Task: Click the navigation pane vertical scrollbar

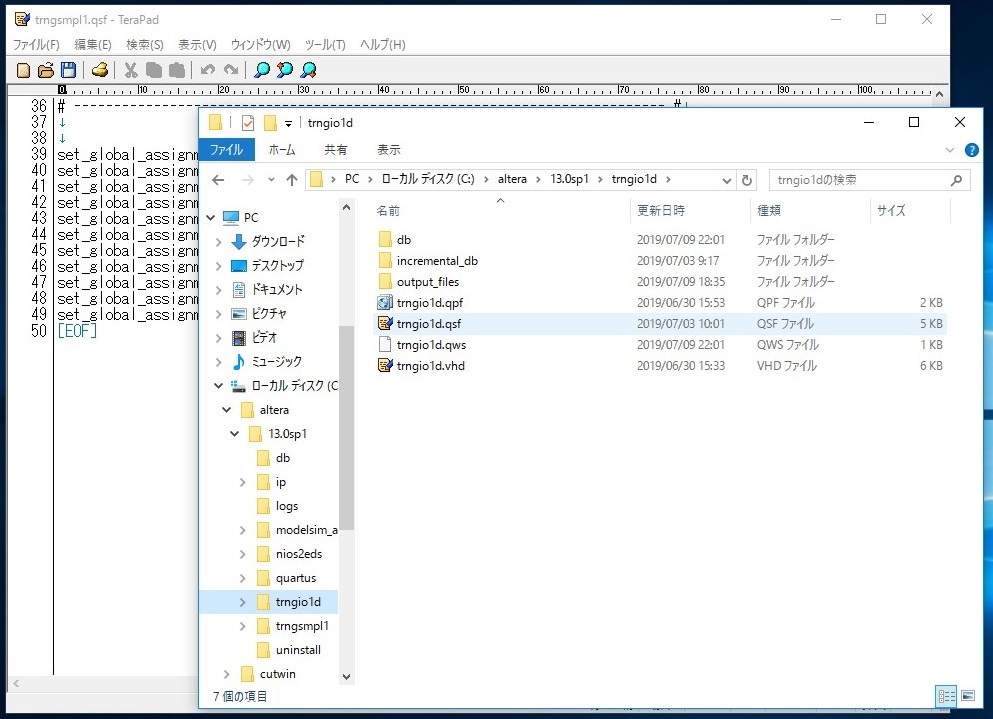Action: point(346,428)
